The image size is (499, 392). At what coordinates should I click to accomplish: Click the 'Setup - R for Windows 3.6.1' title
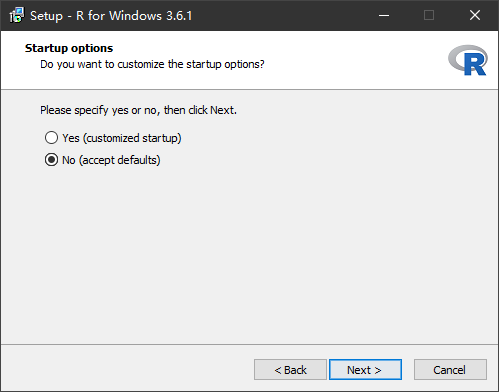coord(111,16)
